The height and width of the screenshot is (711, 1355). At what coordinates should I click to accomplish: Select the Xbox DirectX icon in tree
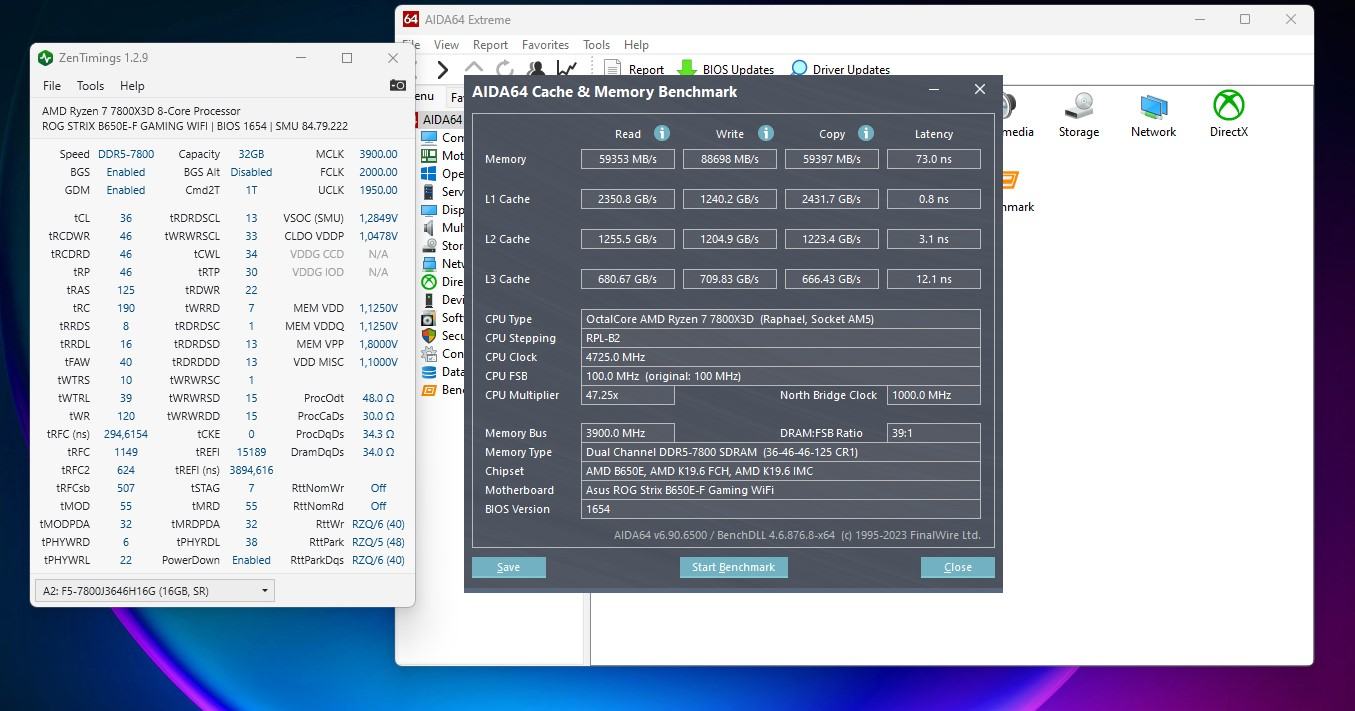[x=429, y=281]
